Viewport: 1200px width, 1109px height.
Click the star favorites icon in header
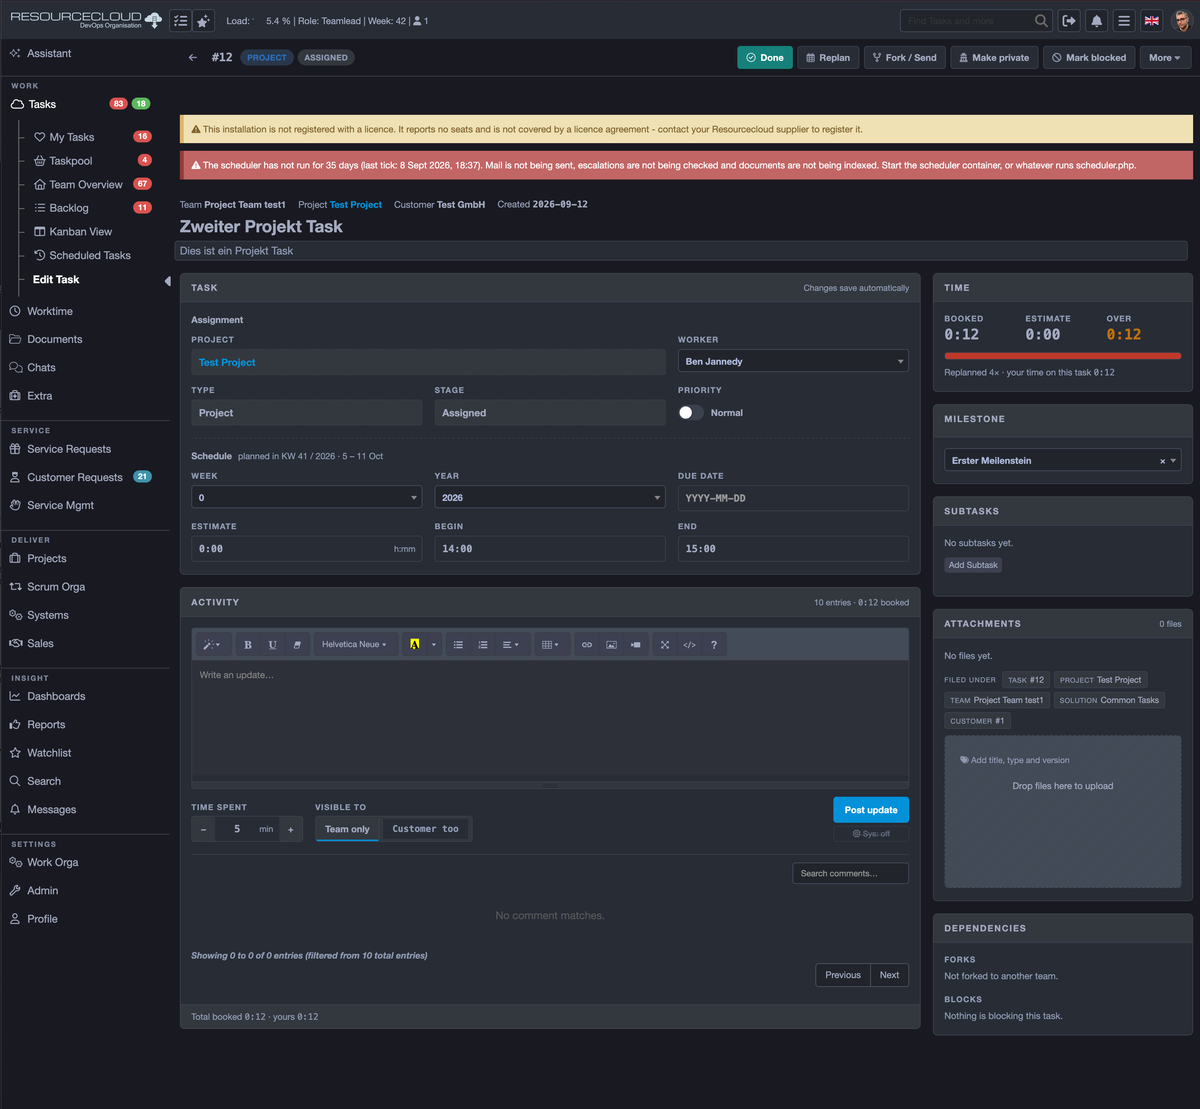click(x=203, y=21)
